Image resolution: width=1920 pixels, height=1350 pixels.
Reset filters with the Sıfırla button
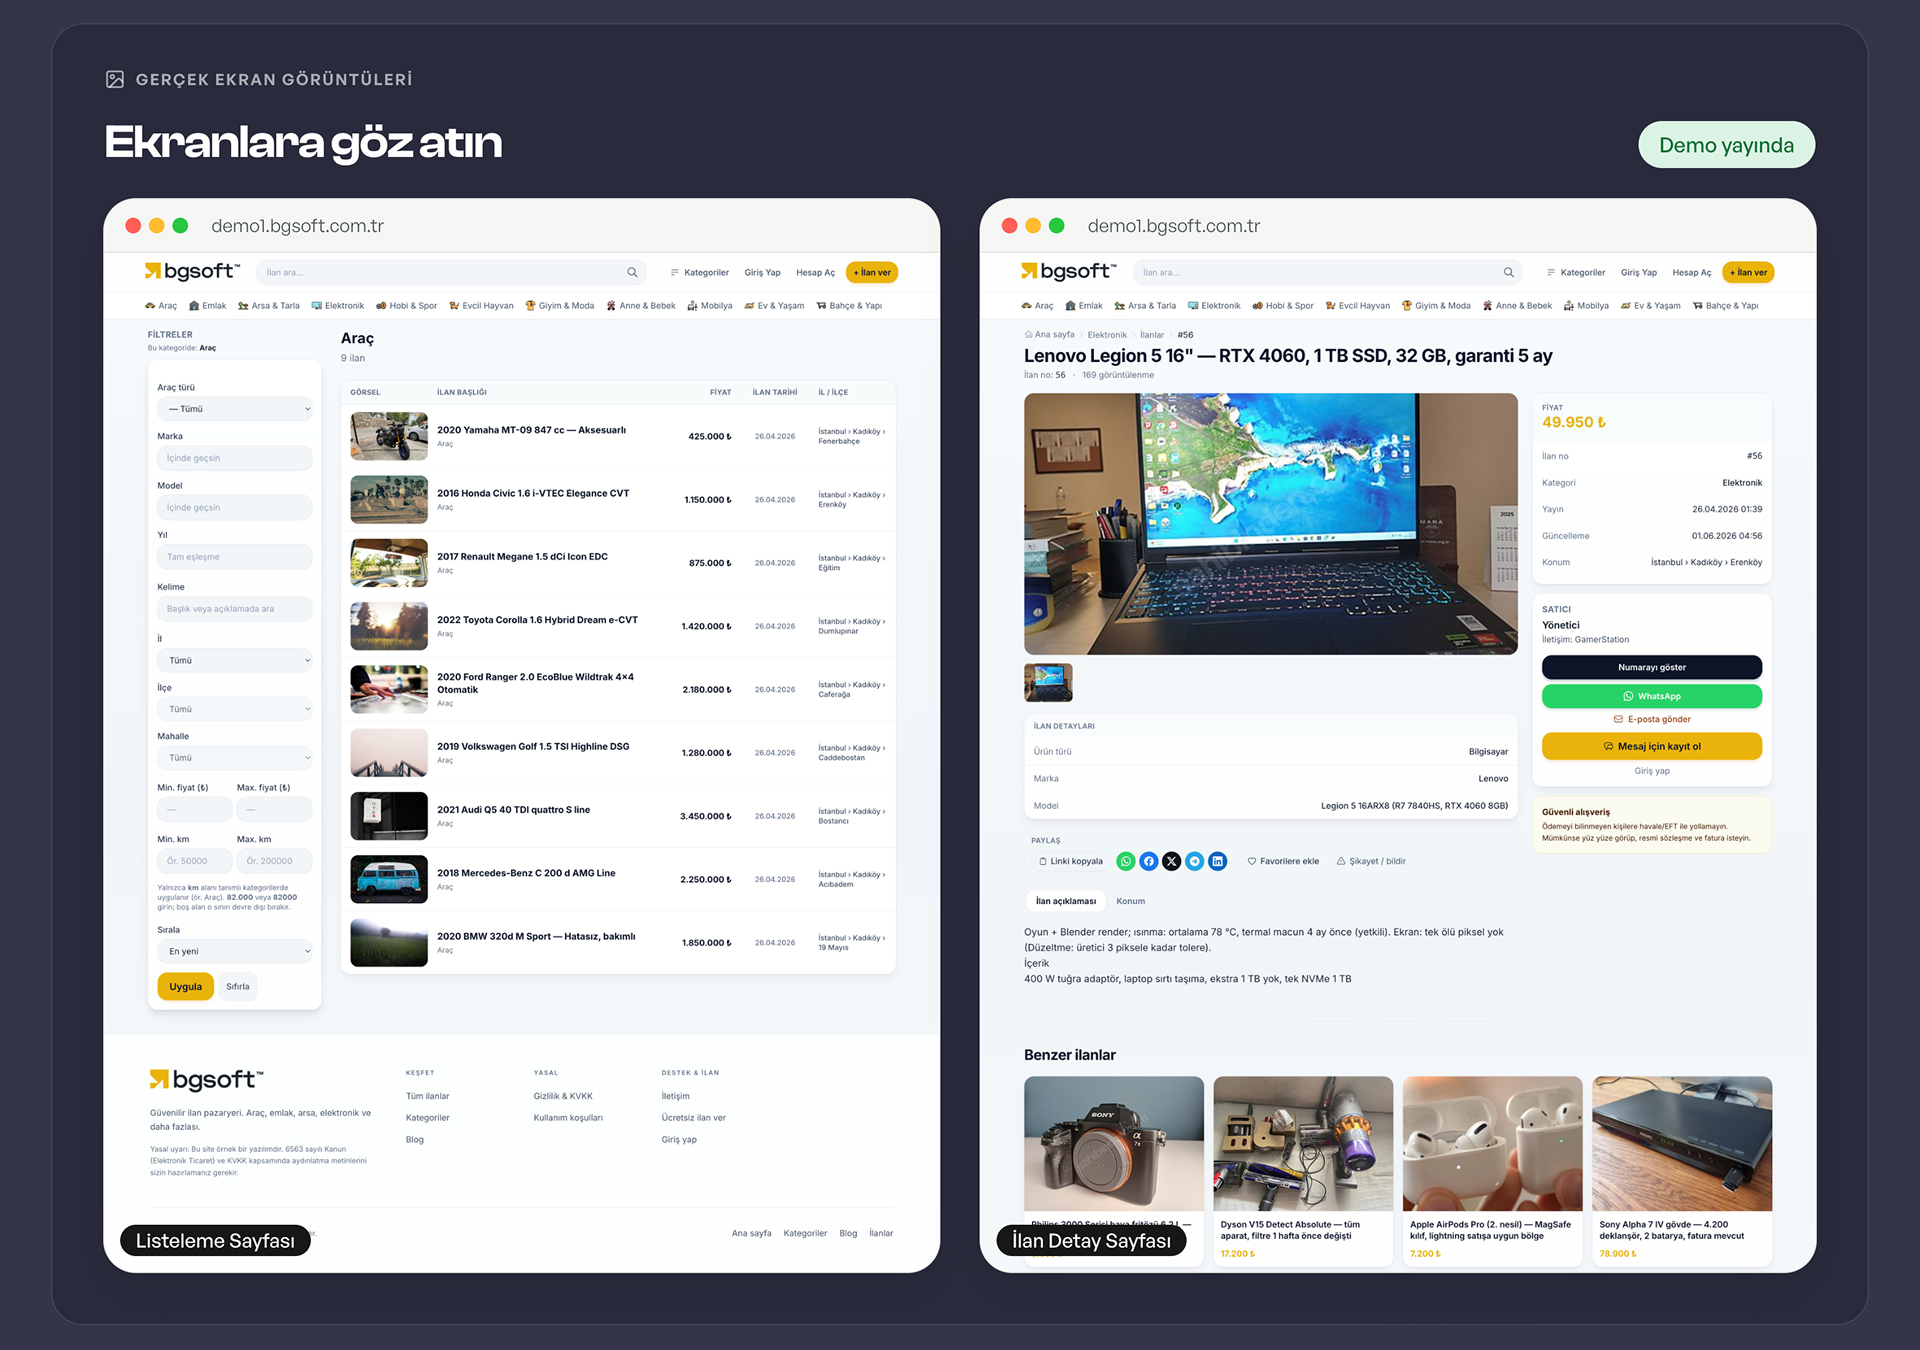pos(238,987)
